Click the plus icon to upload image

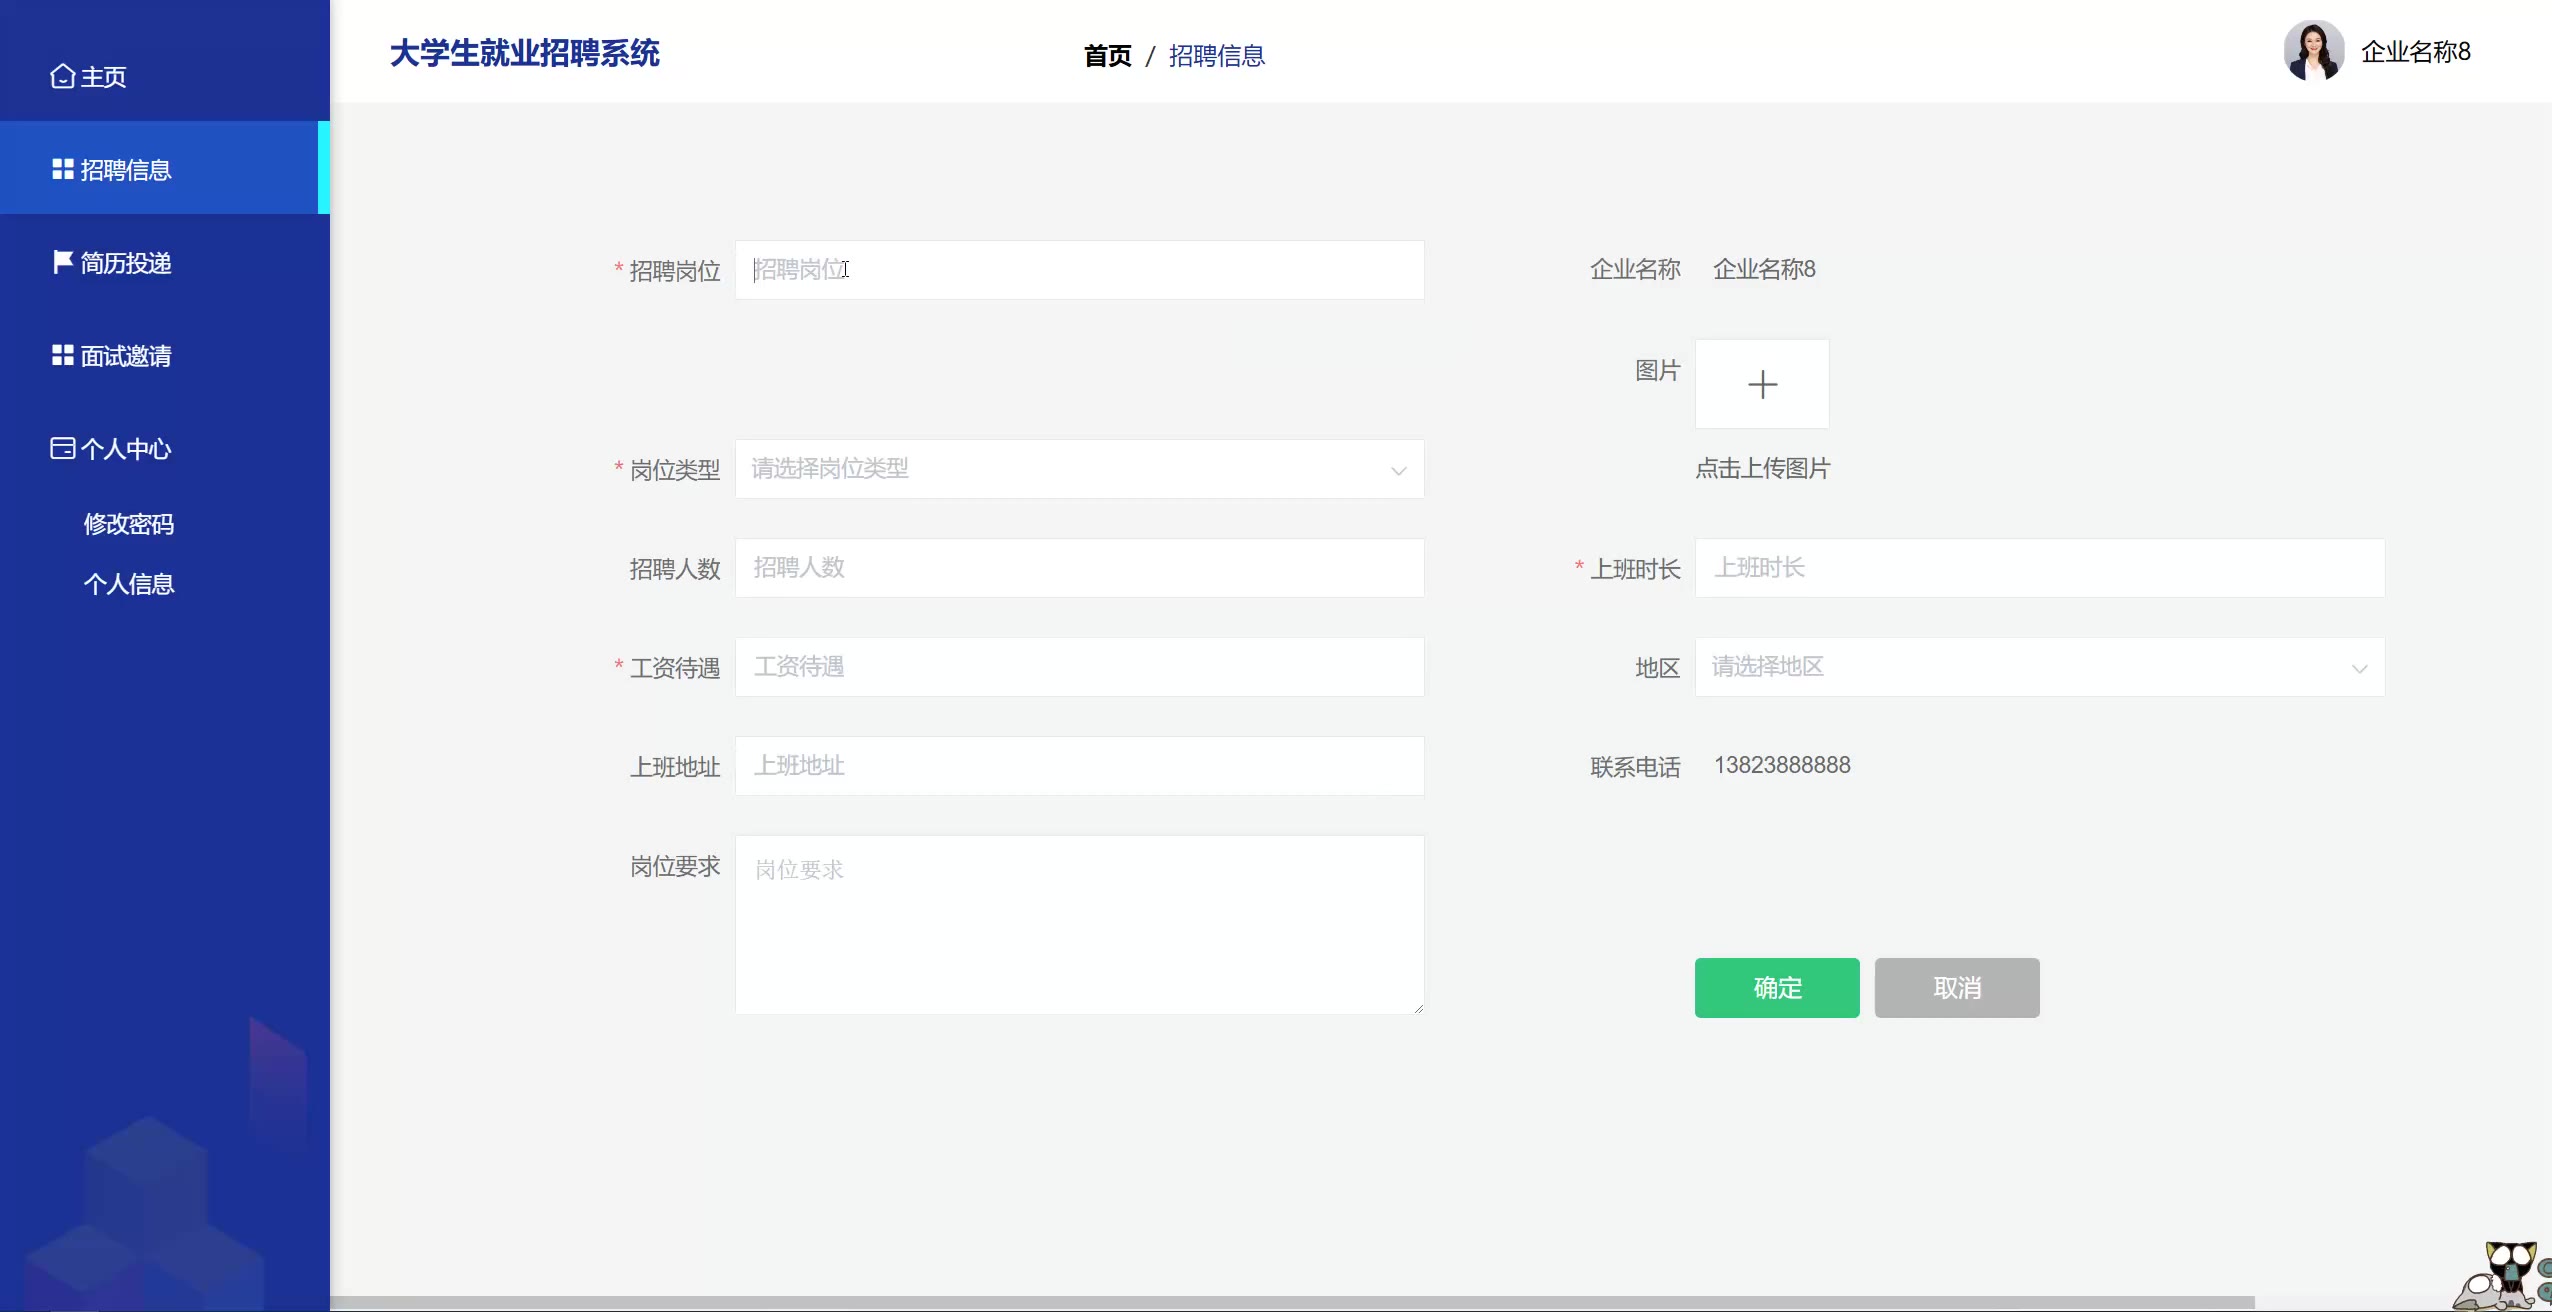tap(1762, 385)
